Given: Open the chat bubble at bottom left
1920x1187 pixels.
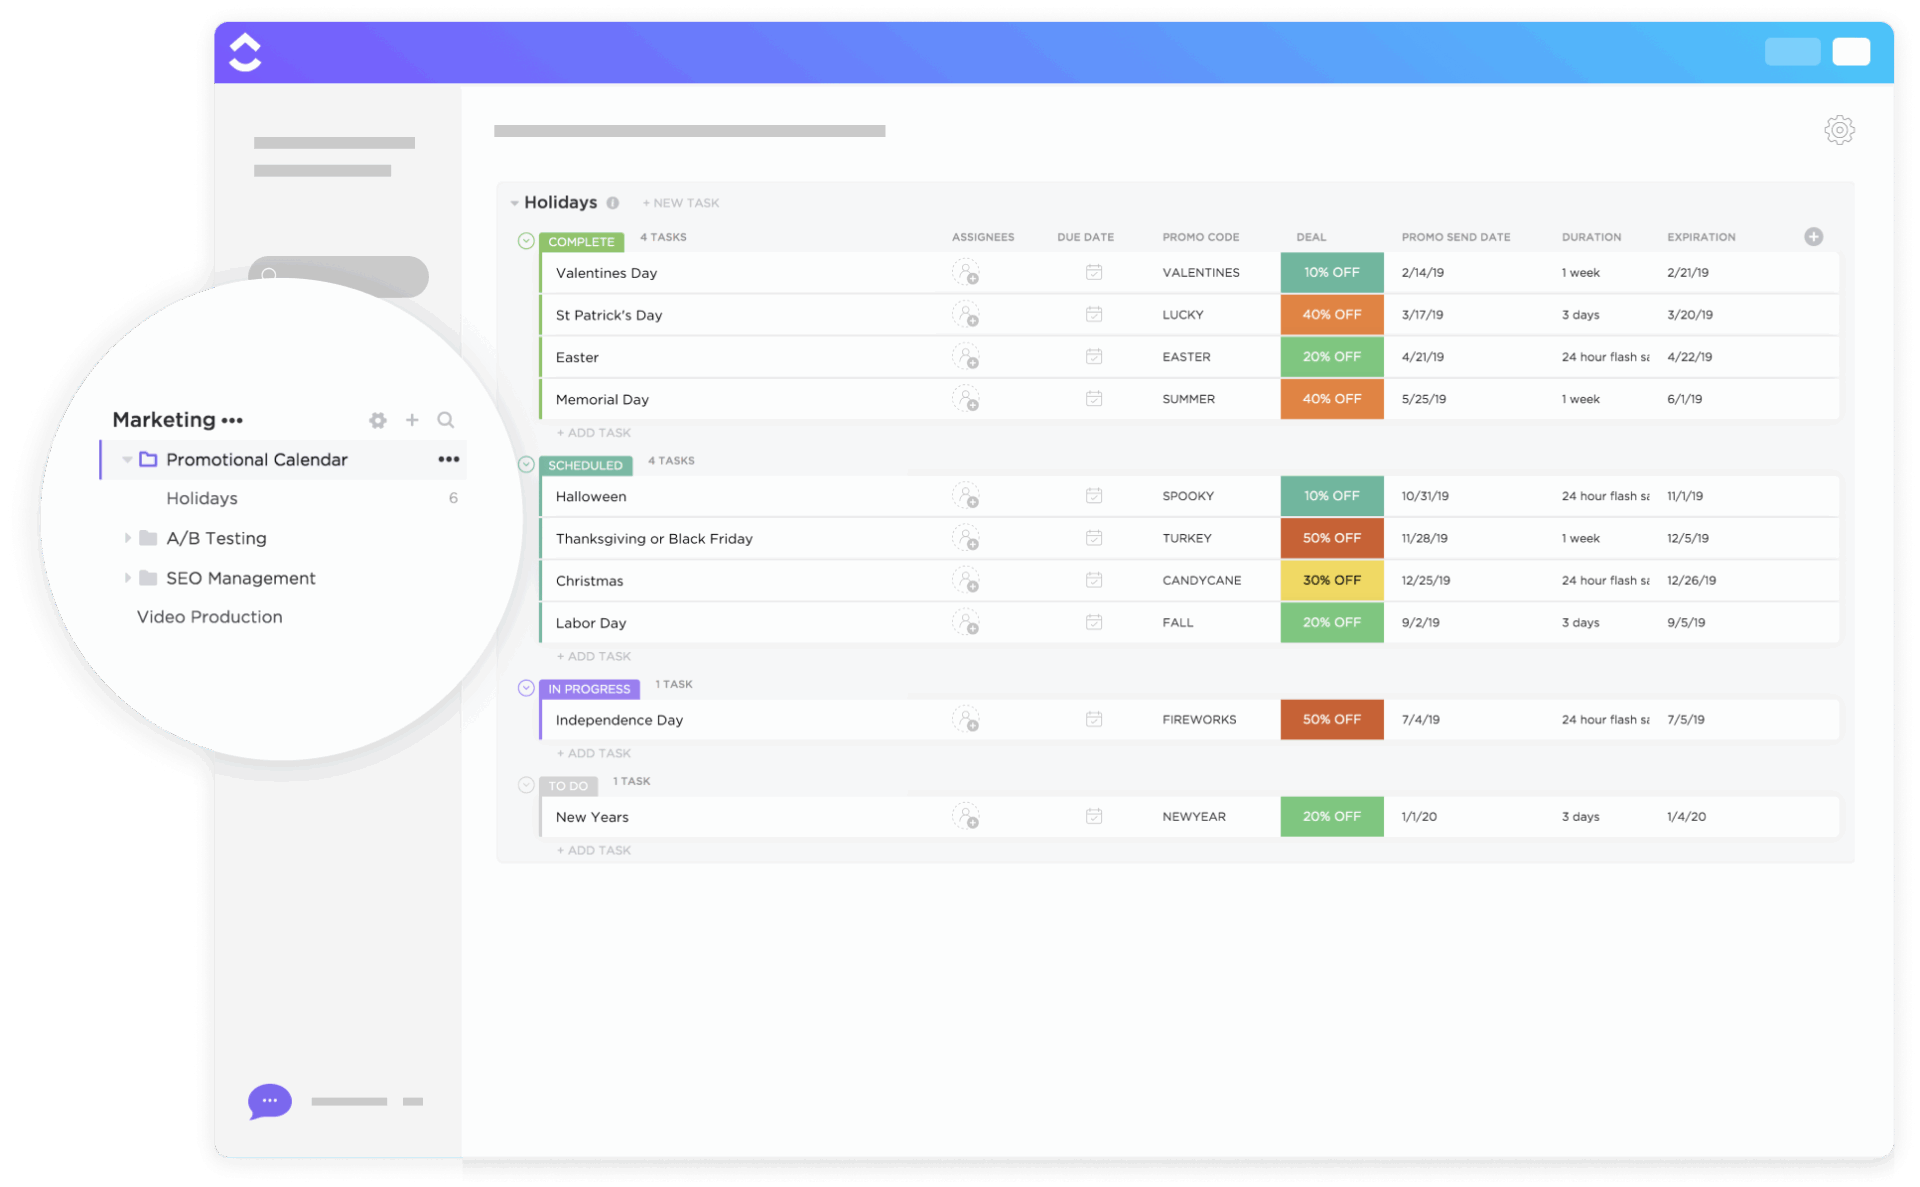Looking at the screenshot, I should (268, 1101).
